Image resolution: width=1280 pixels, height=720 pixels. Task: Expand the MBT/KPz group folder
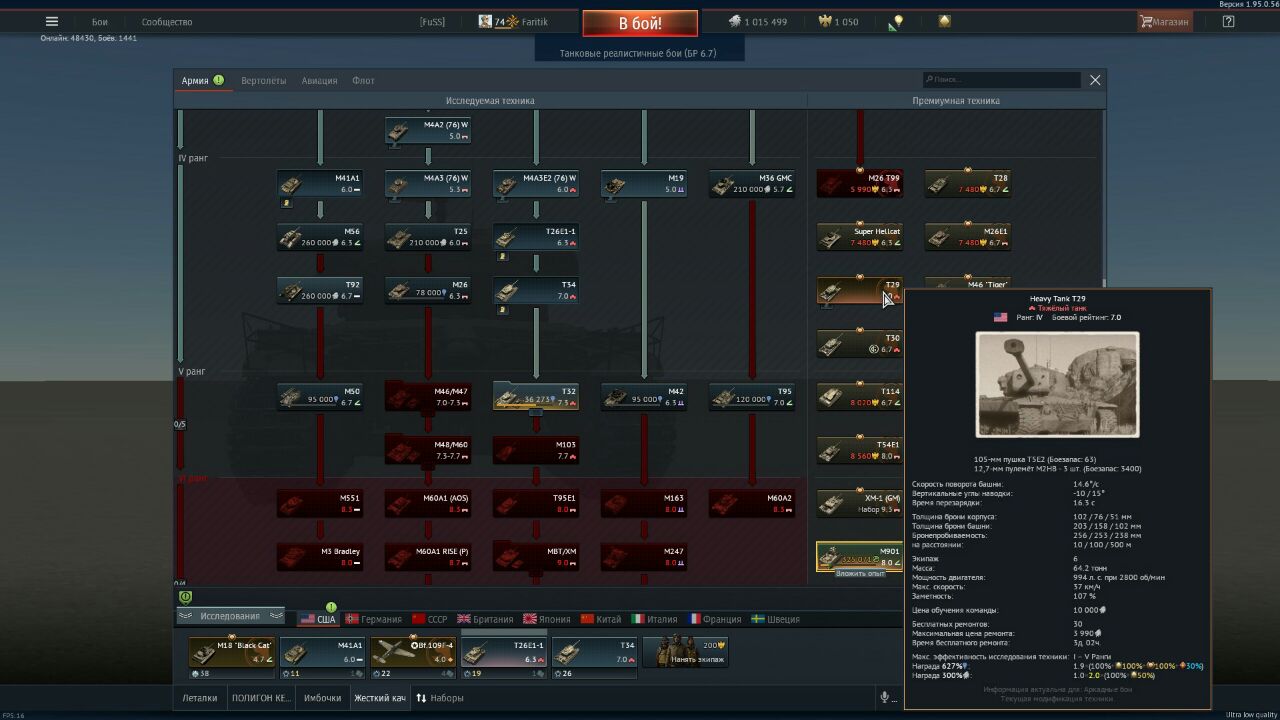tap(536, 556)
